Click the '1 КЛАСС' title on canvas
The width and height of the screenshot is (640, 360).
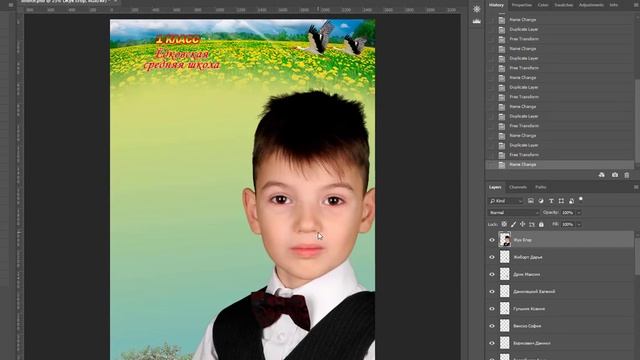point(178,39)
